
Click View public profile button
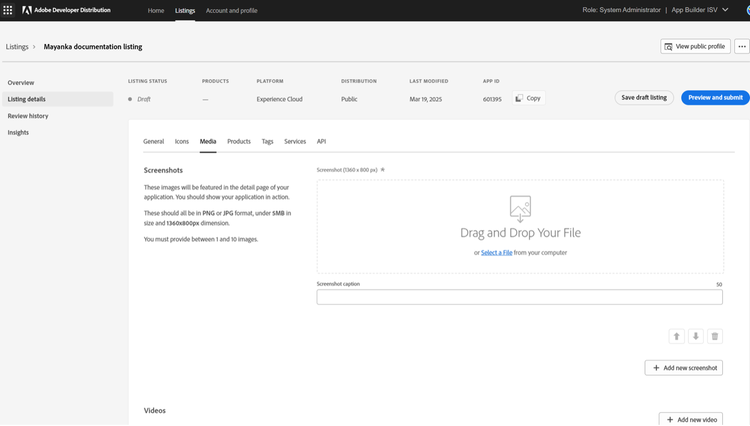pyautogui.click(x=695, y=46)
